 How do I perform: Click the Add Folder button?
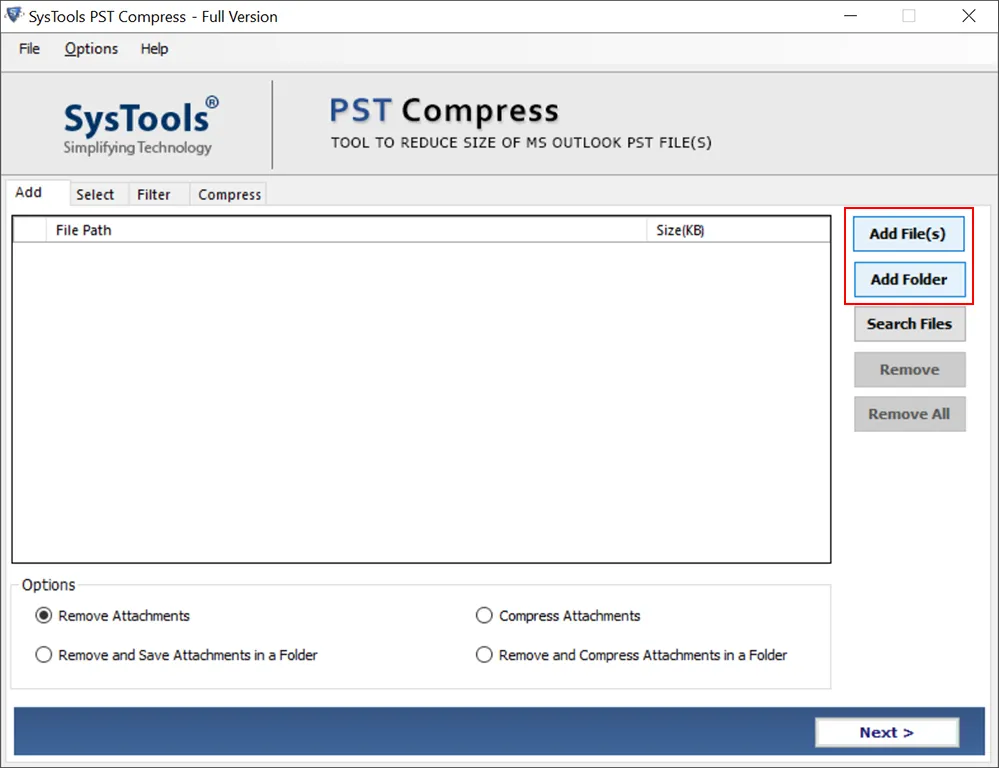909,279
